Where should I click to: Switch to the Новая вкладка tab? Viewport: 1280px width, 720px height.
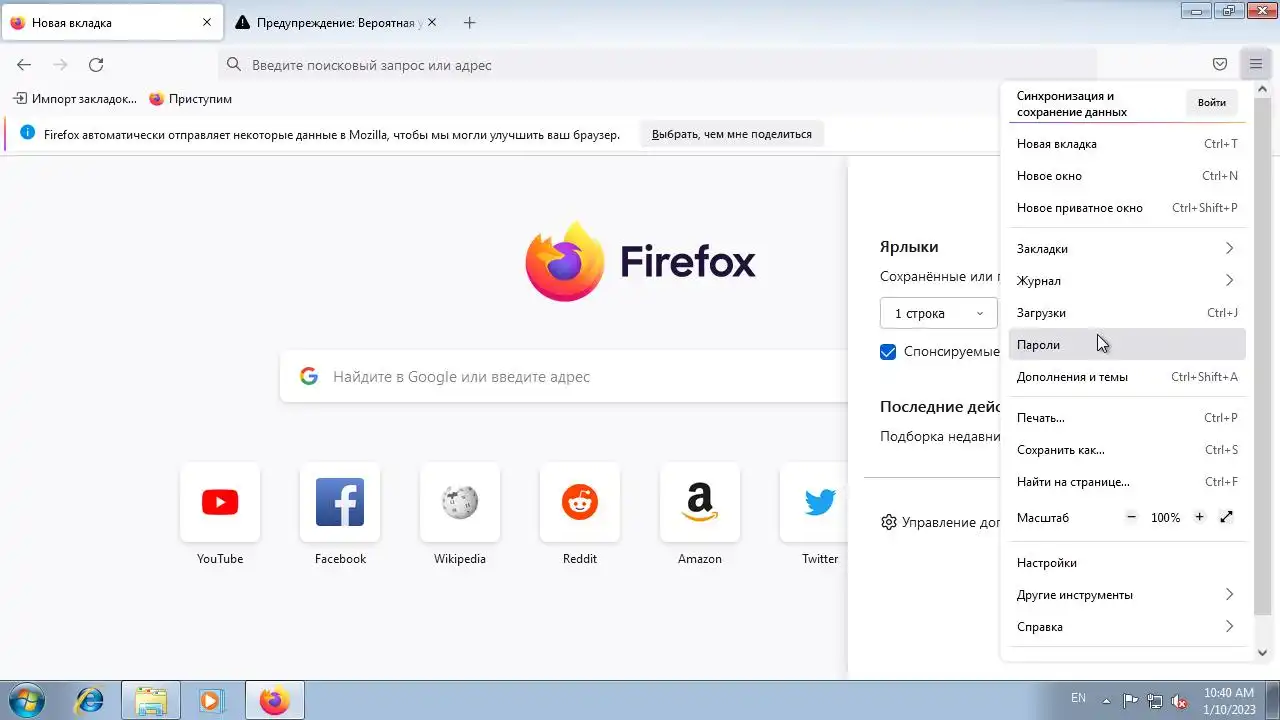(x=112, y=22)
